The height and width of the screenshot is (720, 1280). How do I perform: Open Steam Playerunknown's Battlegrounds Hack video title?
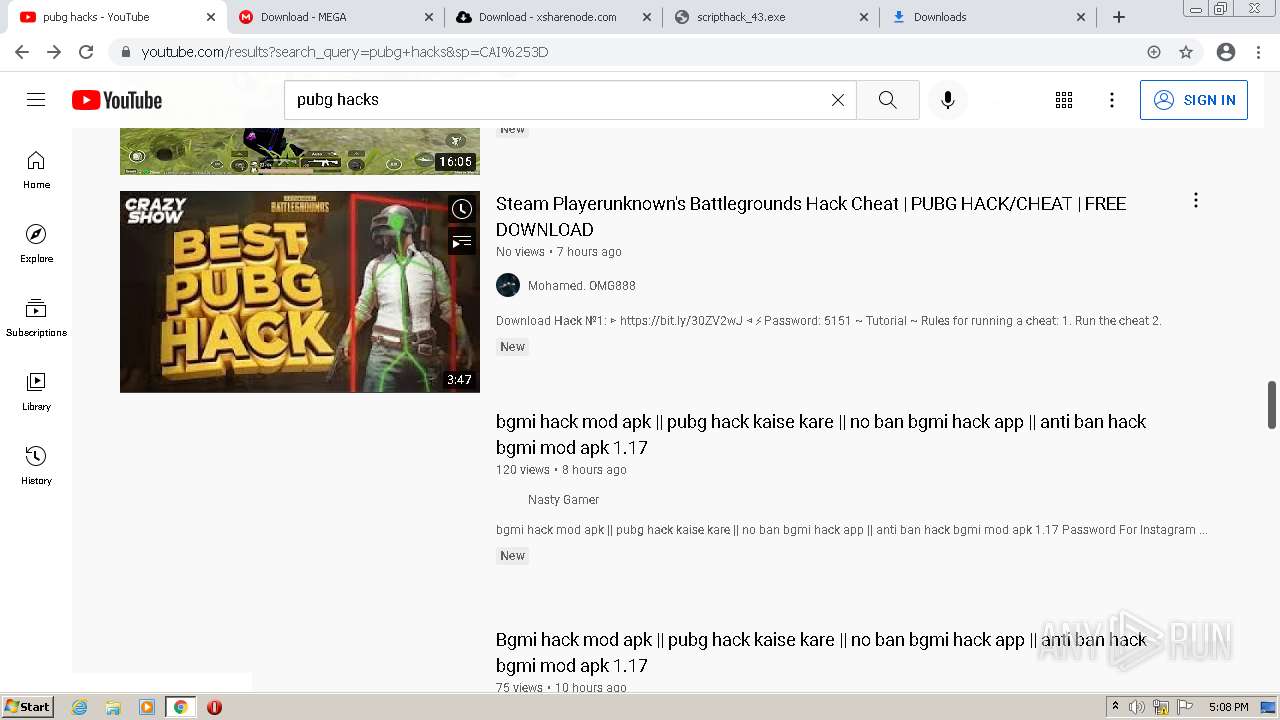tap(811, 216)
